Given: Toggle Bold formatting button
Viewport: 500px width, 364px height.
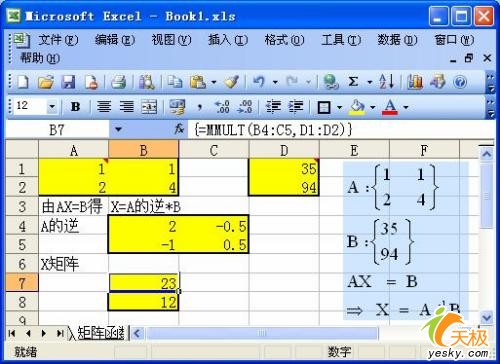Looking at the screenshot, I should pos(76,107).
